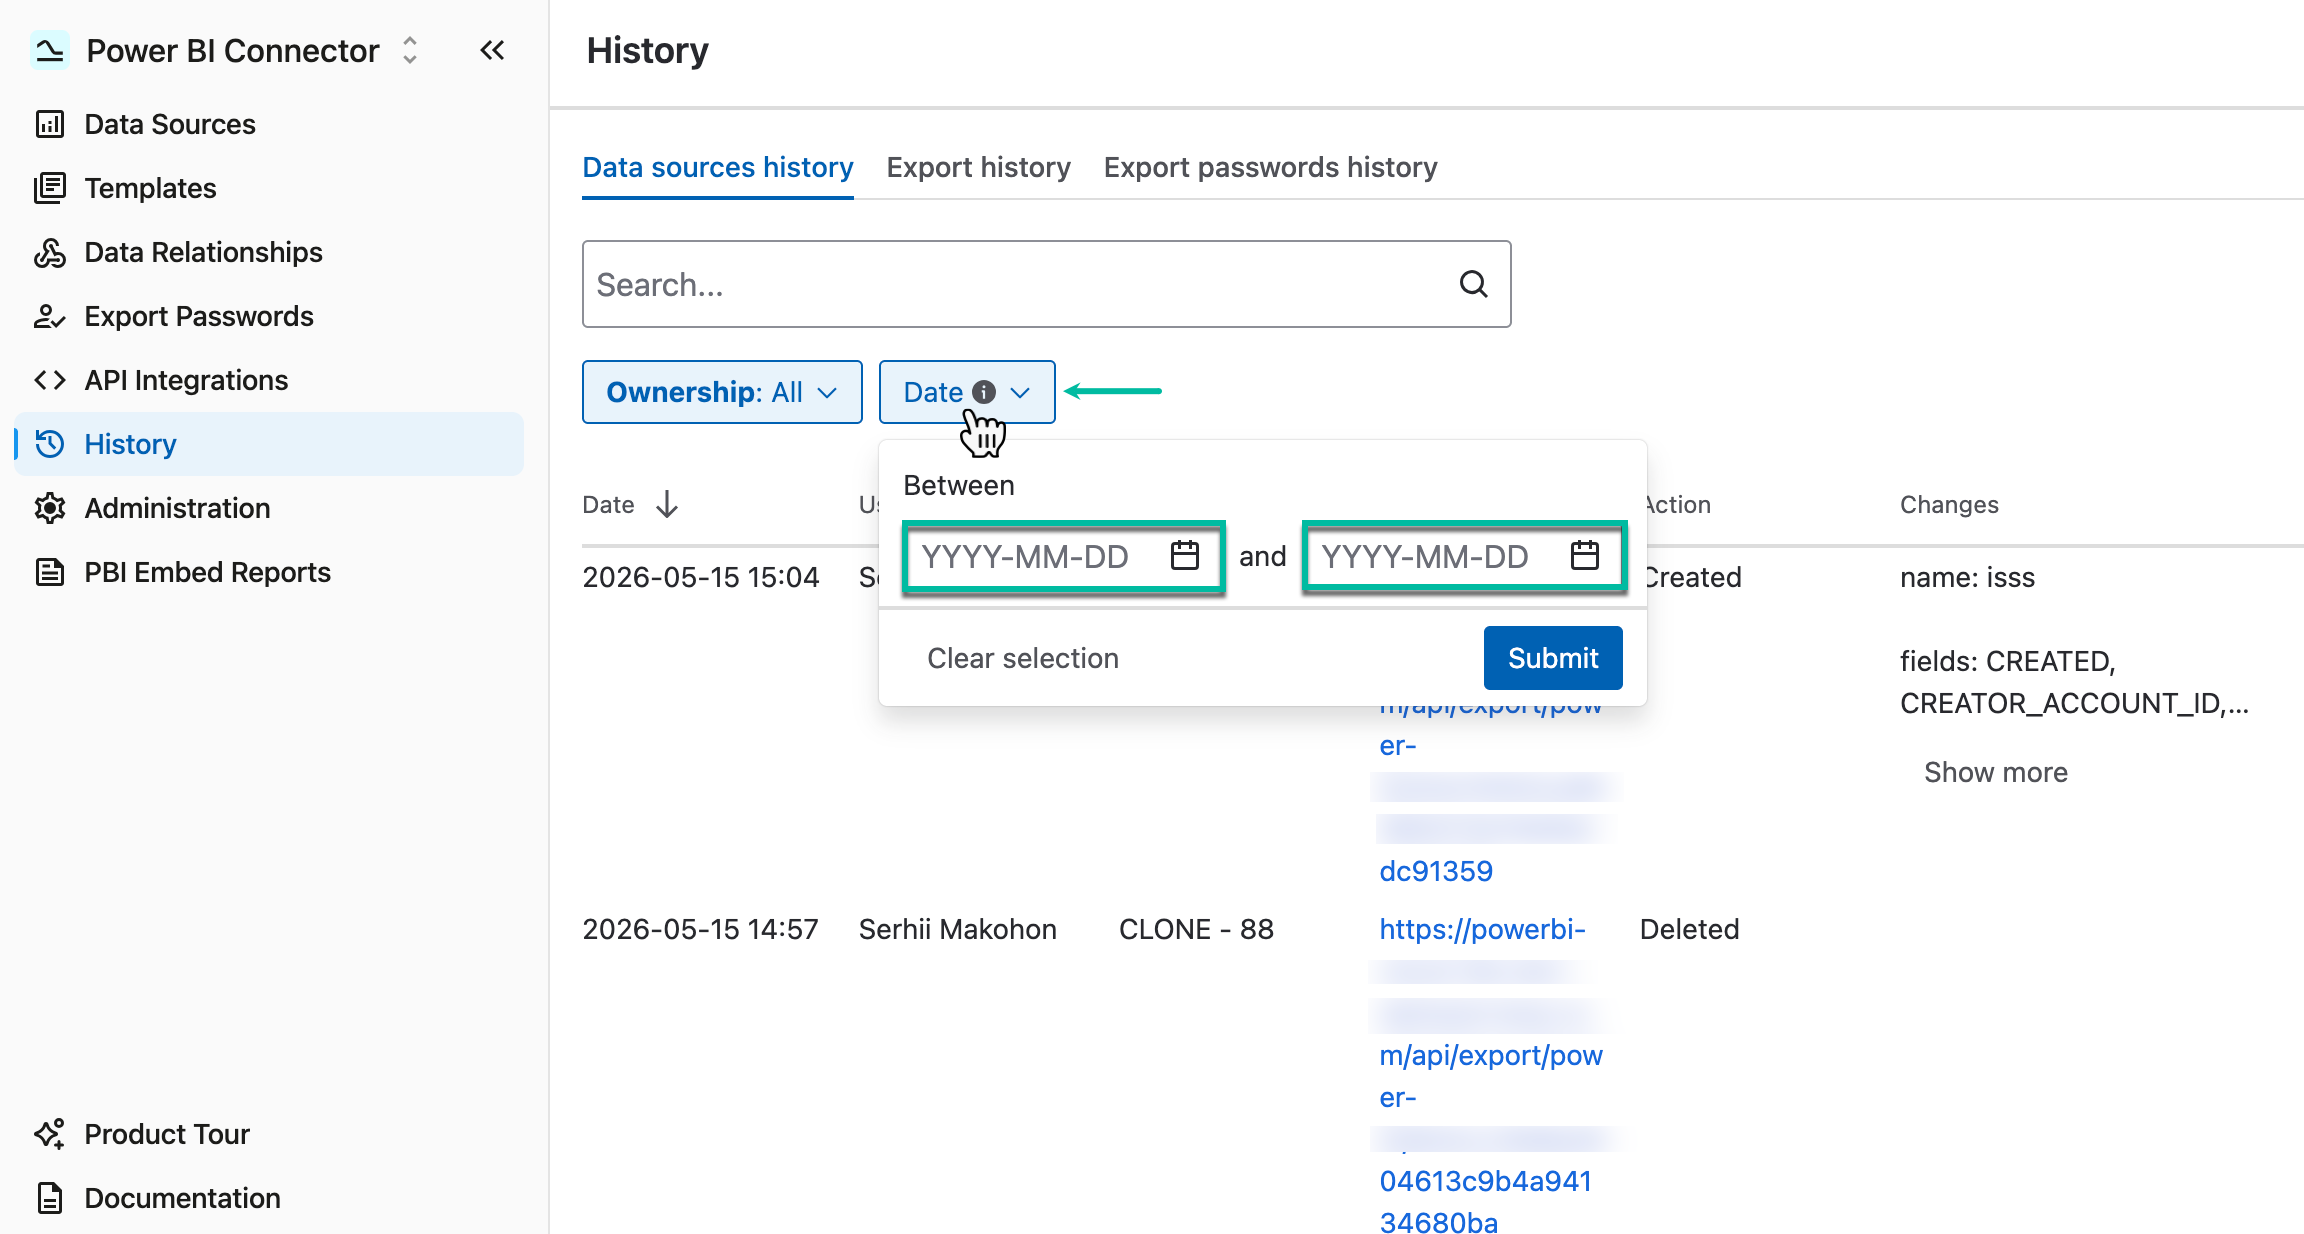Viewport: 2304px width, 1234px height.
Task: Open the https://powerbi- link for CLONE - 88
Action: tap(1482, 929)
